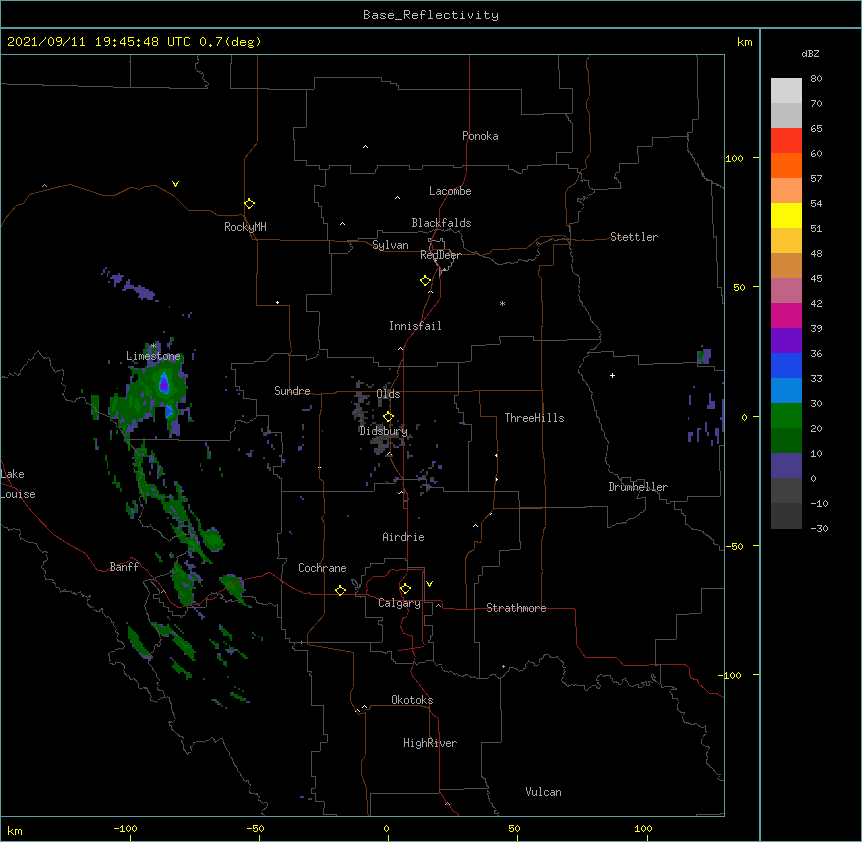The image size is (862, 842).
Task: Click the Innisfail city label
Action: point(415,326)
